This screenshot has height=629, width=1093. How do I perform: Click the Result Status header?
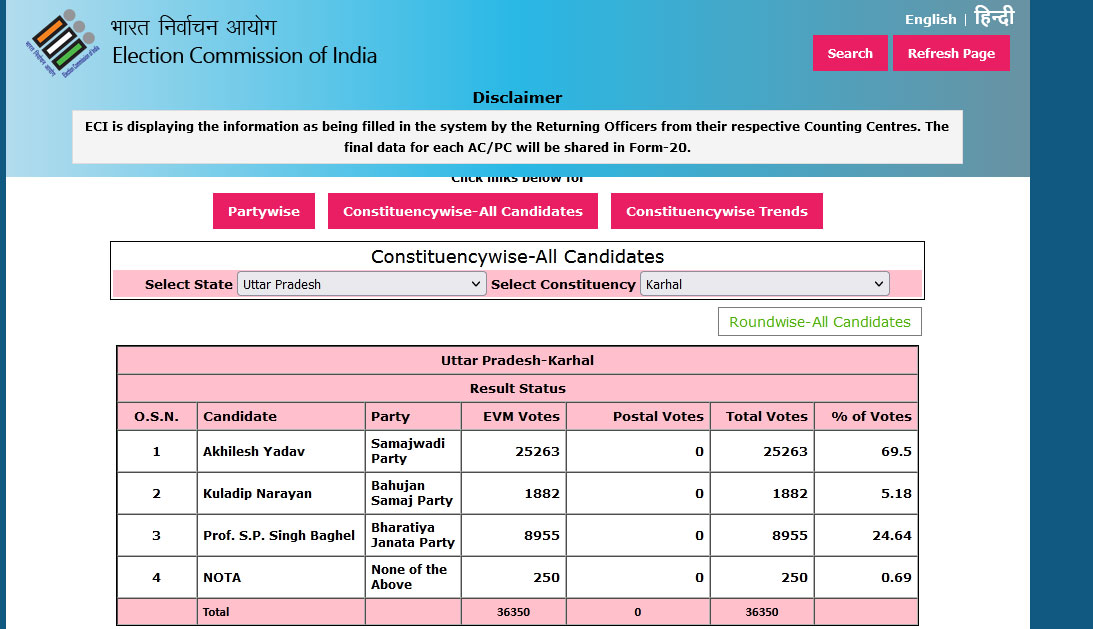click(517, 388)
